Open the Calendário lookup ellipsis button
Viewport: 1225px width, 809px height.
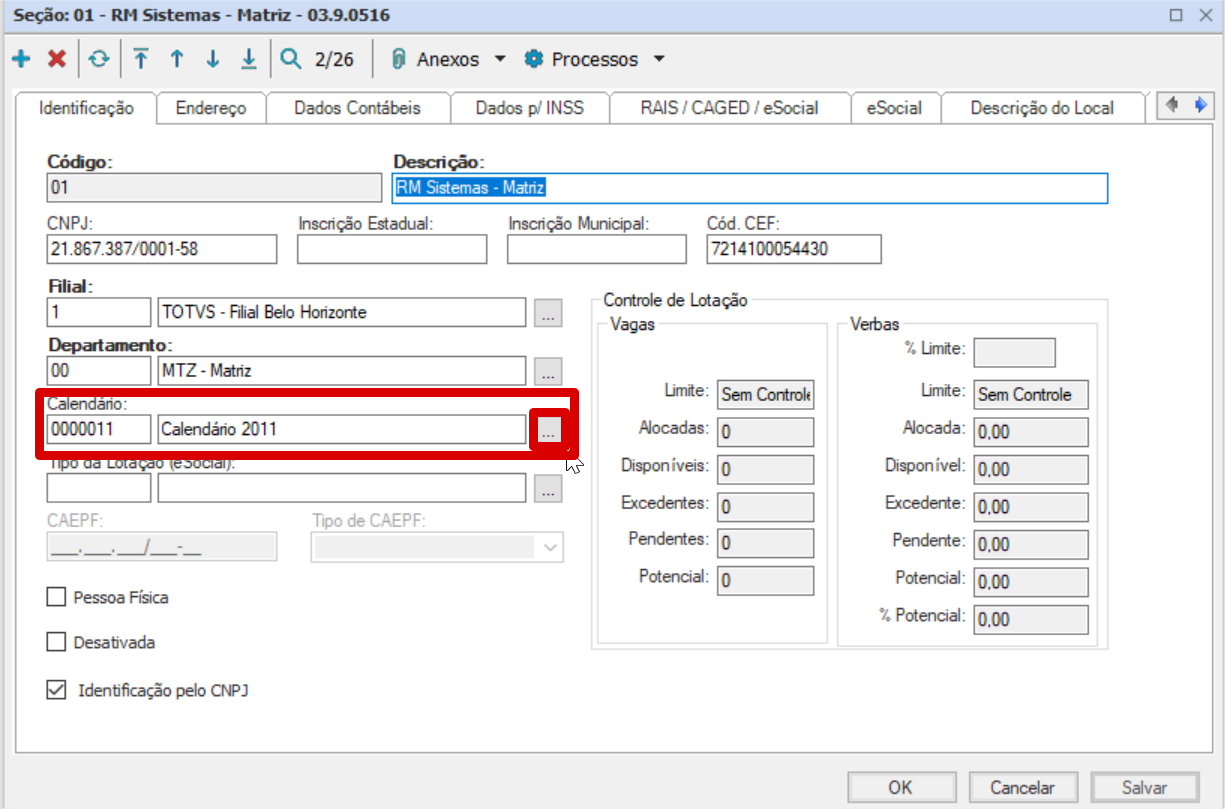(548, 430)
